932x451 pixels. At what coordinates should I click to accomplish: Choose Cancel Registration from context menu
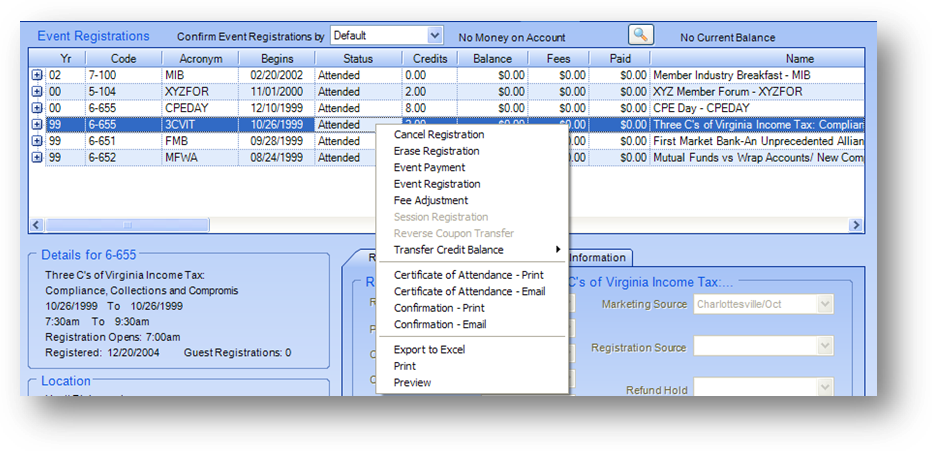[439, 134]
